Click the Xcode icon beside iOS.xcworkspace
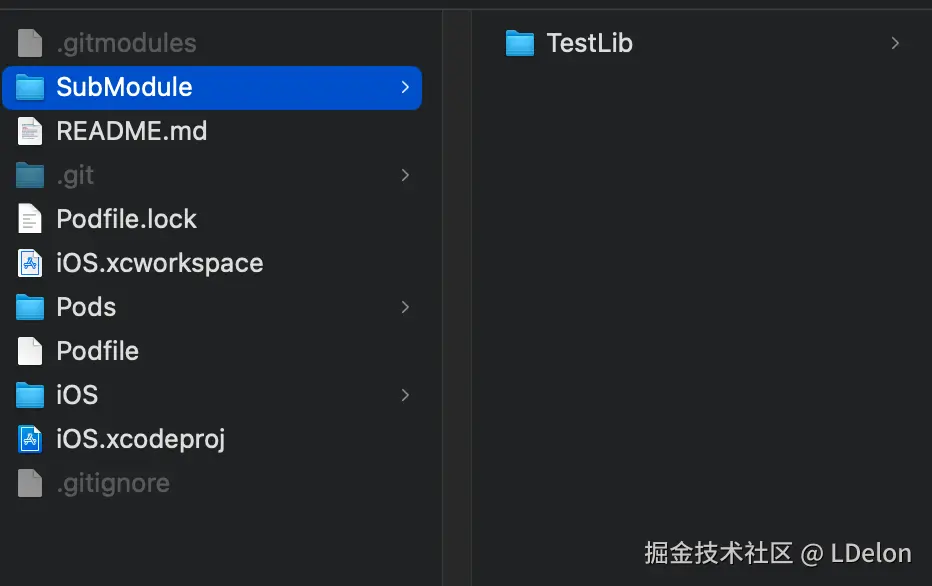This screenshot has width=932, height=586. [29, 263]
